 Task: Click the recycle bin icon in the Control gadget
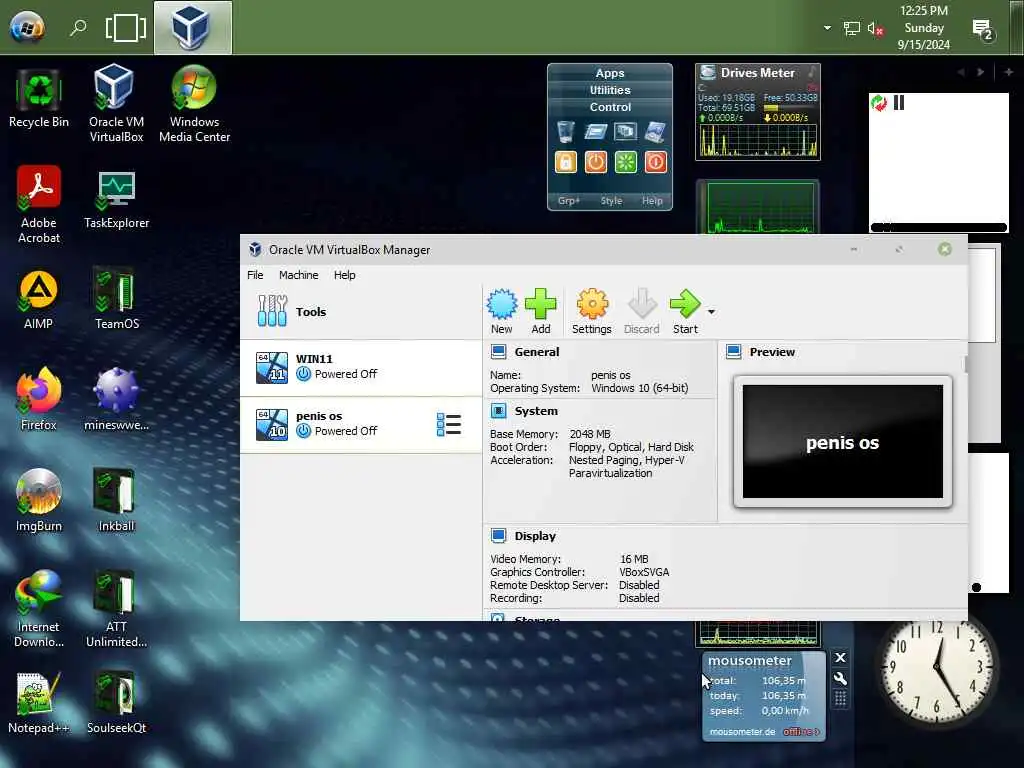[x=566, y=131]
